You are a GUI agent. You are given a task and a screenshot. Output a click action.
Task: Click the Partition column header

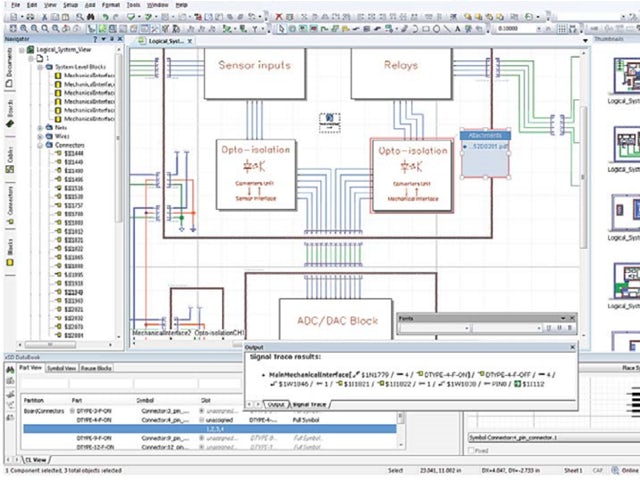34,400
